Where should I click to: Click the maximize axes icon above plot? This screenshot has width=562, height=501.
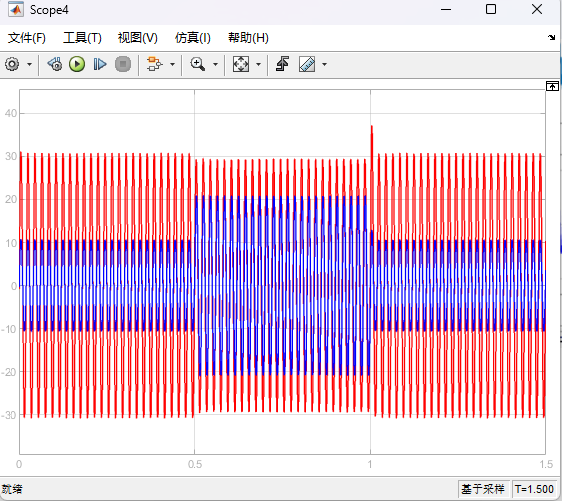coord(552,86)
